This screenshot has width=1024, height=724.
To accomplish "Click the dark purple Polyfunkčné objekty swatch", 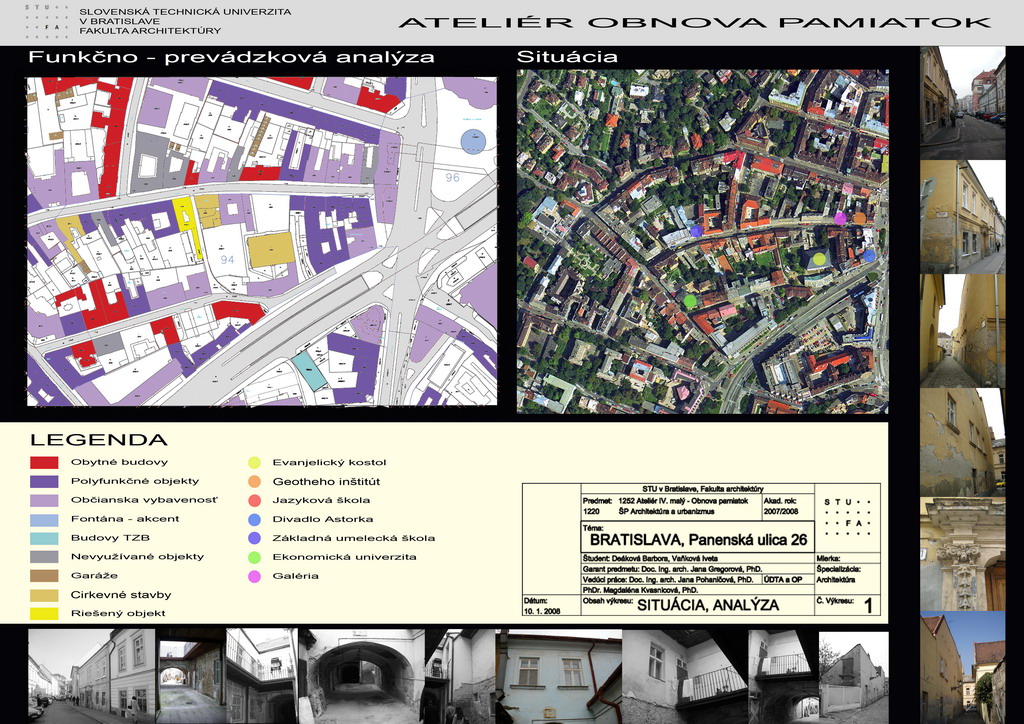I will pos(44,481).
